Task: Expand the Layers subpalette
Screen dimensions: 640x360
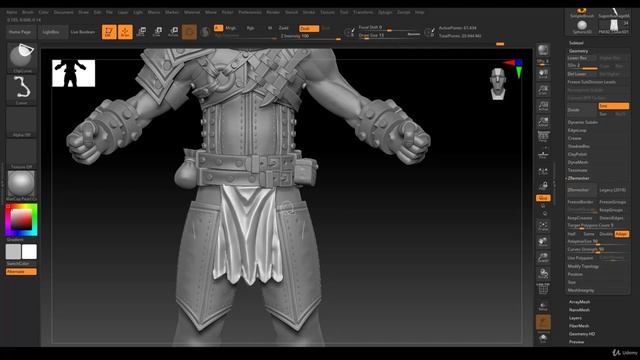Action: (x=575, y=318)
